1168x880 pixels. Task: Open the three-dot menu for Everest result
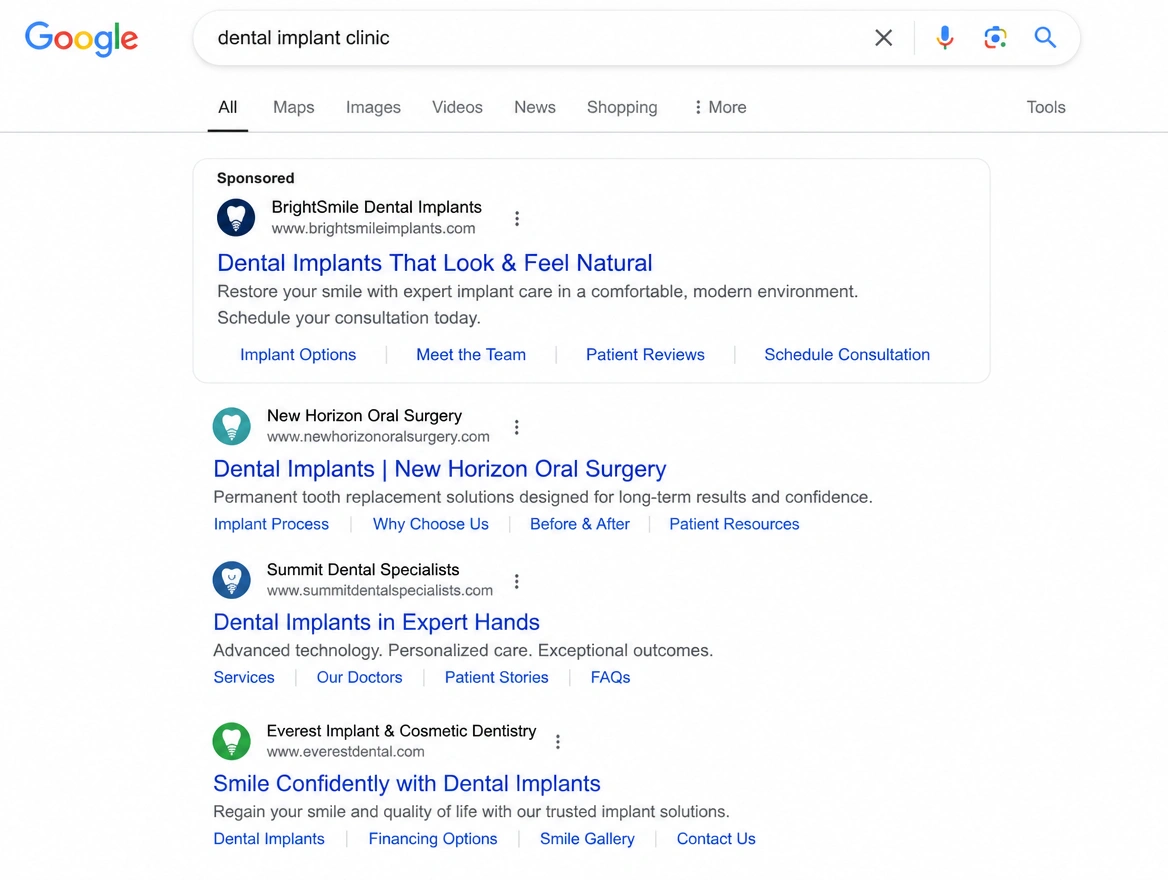coord(558,741)
